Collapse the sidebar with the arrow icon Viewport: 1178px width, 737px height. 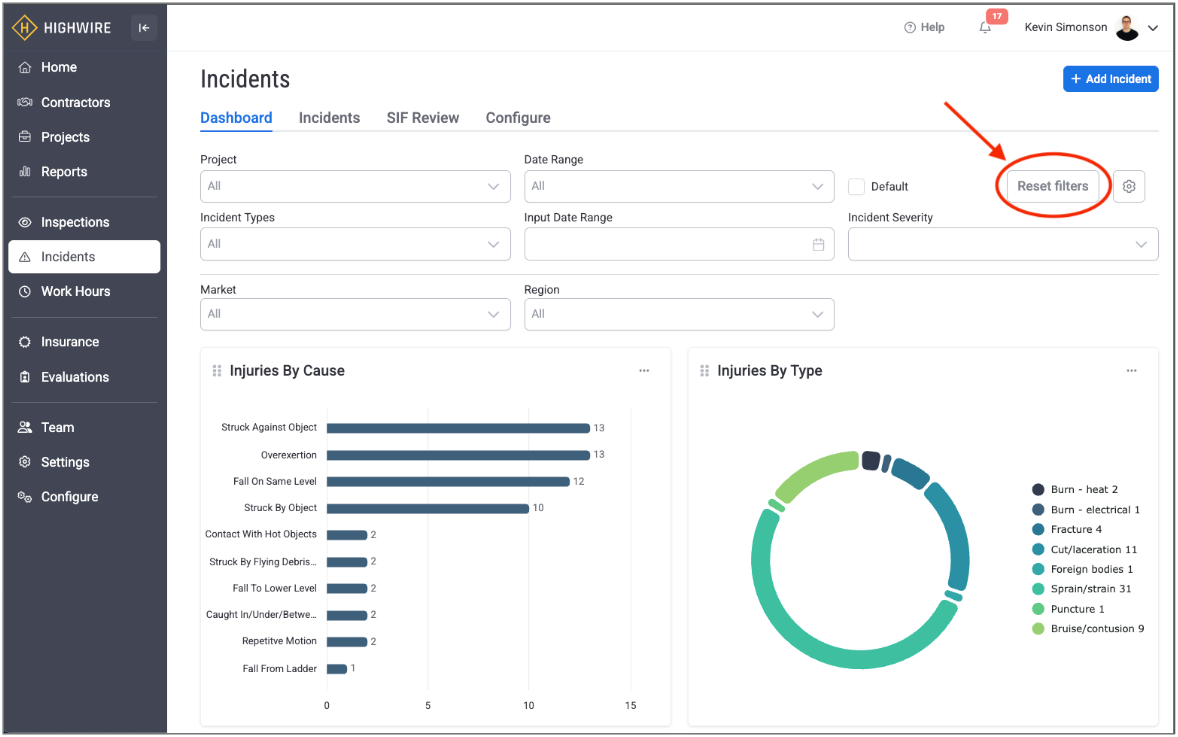click(144, 28)
